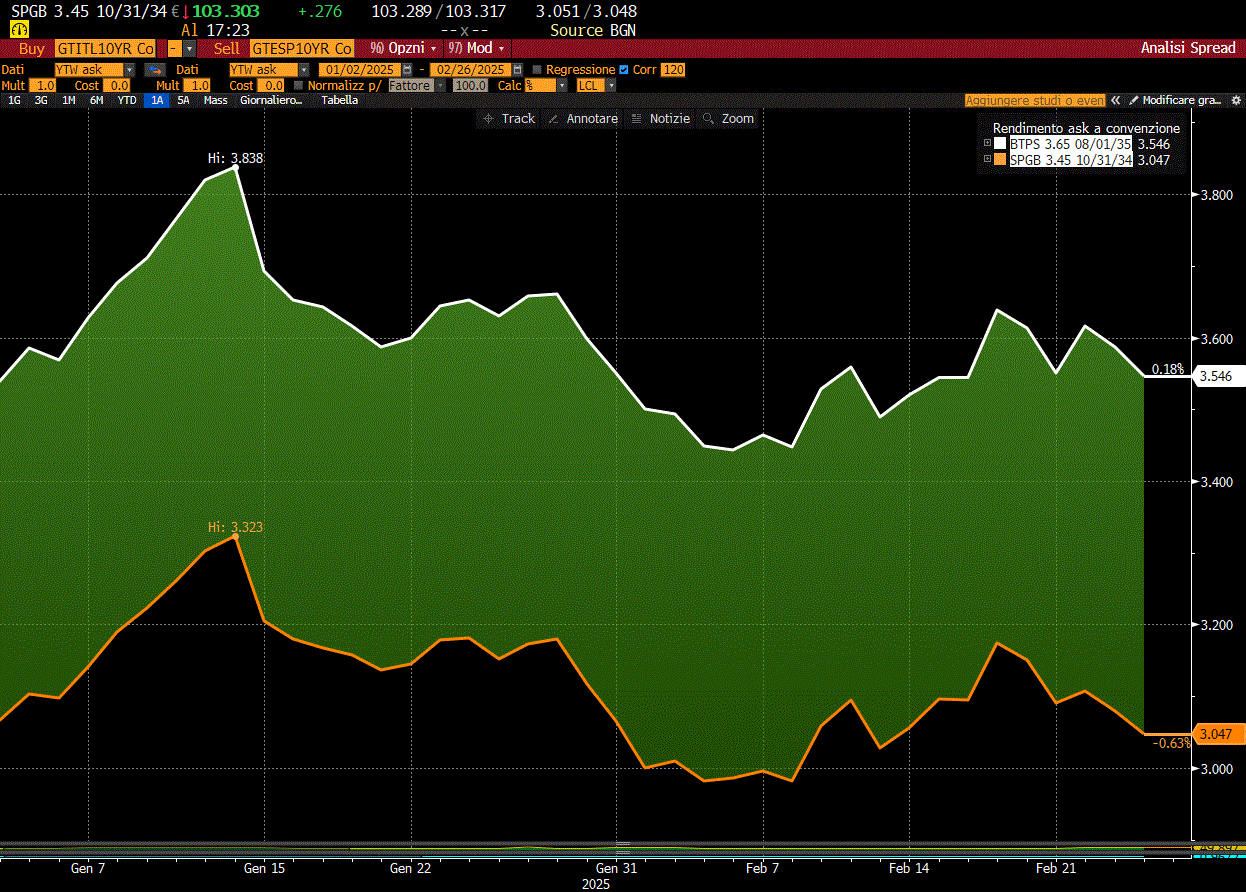Click Modificare grafico button

click(1175, 100)
